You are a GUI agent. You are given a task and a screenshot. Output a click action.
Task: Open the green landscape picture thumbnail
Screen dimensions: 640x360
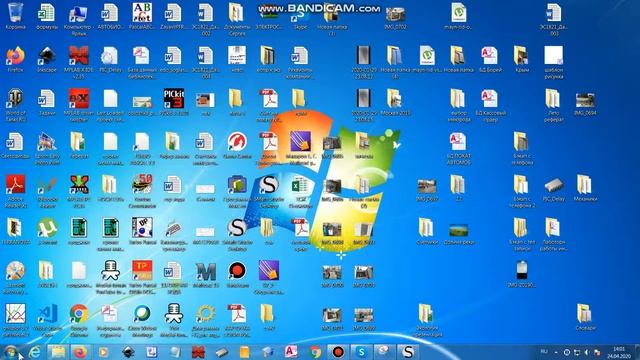pos(458,230)
